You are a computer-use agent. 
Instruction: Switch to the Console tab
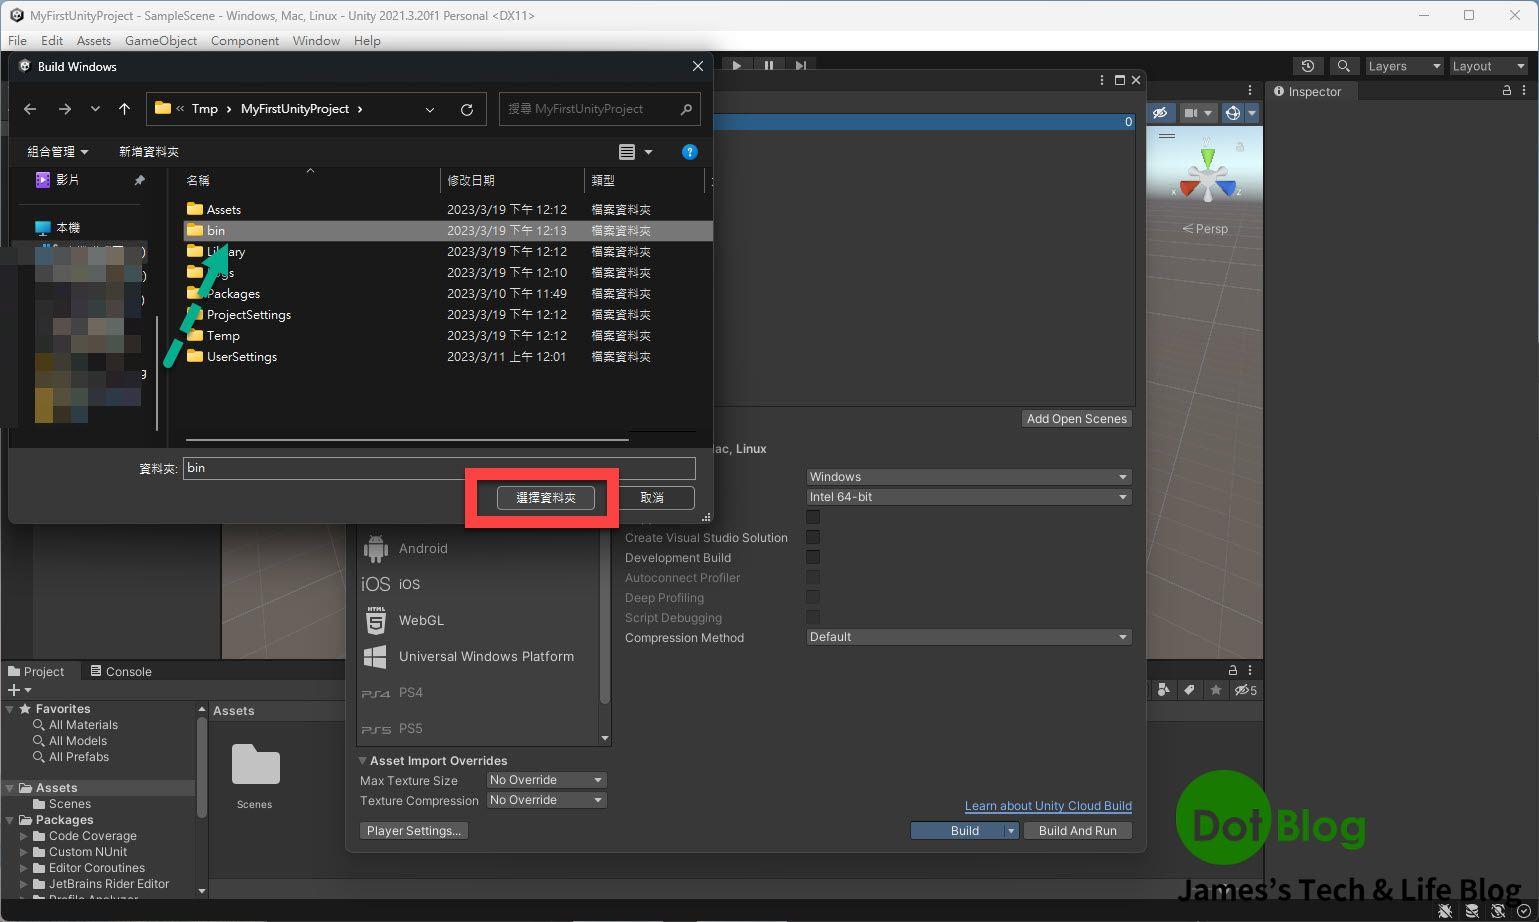pos(121,671)
